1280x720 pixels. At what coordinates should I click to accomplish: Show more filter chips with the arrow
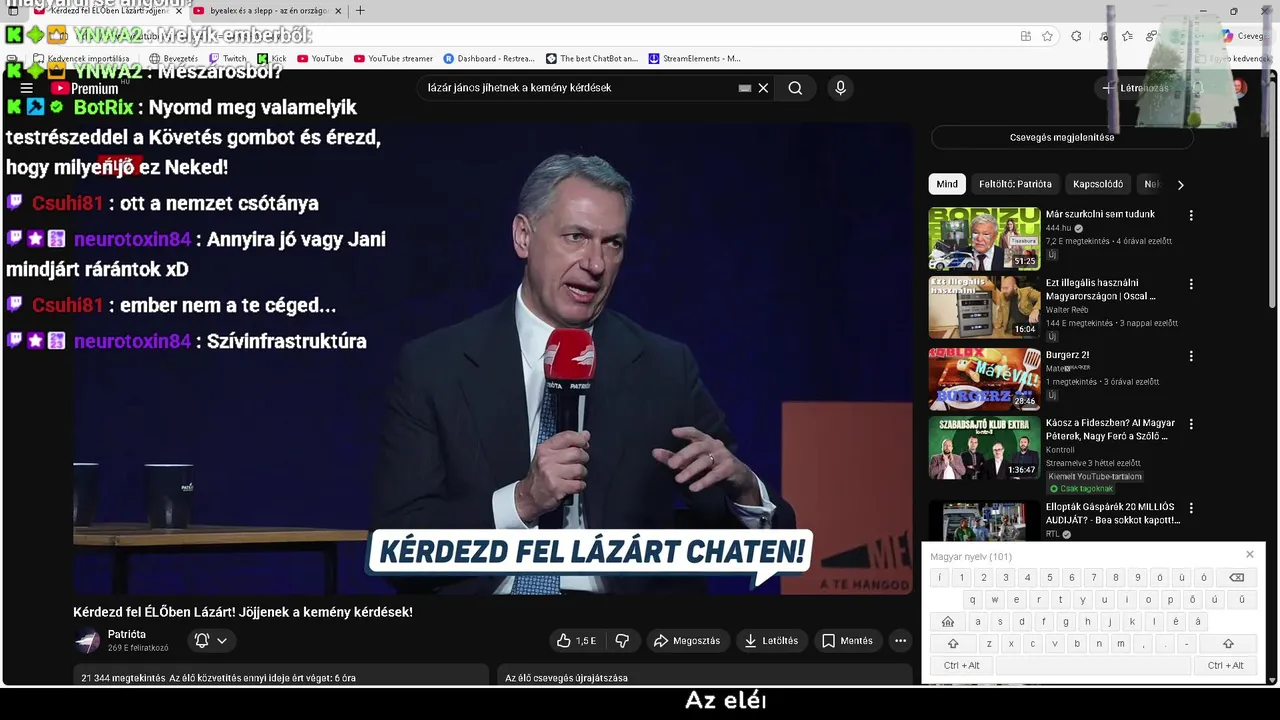(1180, 185)
